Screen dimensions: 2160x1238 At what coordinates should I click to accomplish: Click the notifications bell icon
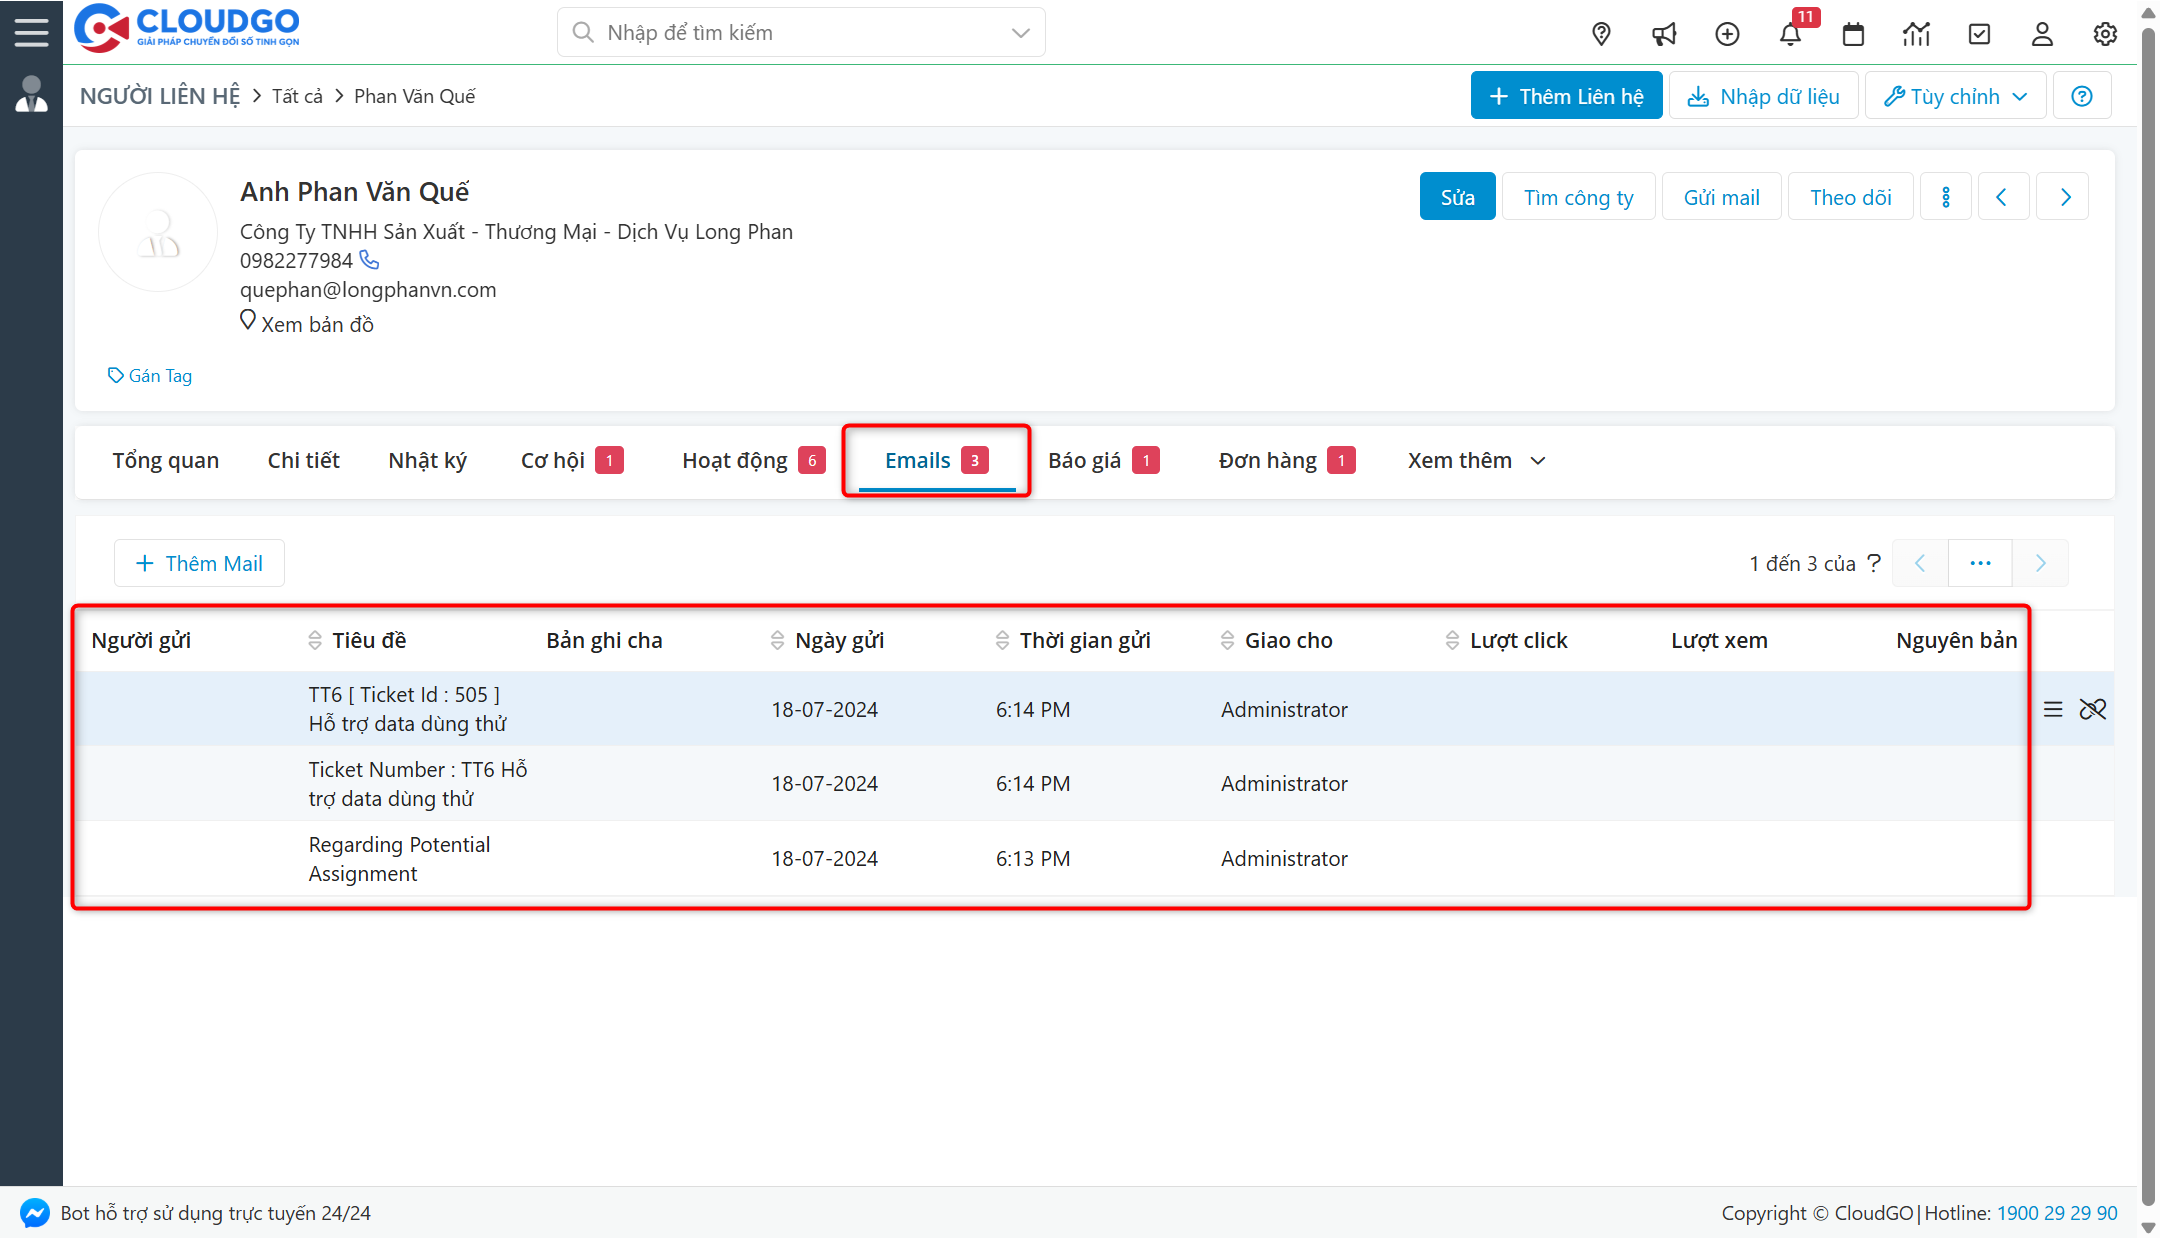pyautogui.click(x=1790, y=34)
